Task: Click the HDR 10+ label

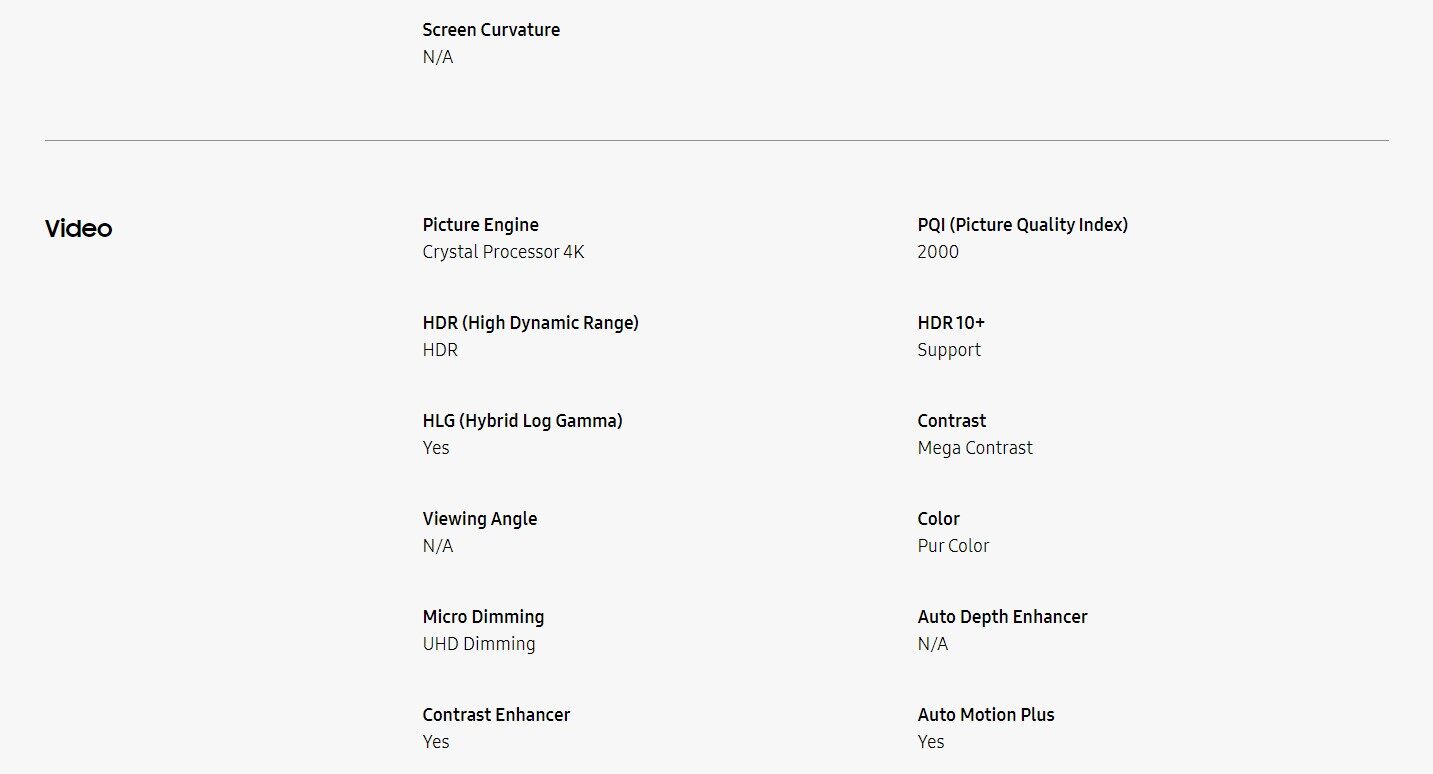Action: point(951,323)
